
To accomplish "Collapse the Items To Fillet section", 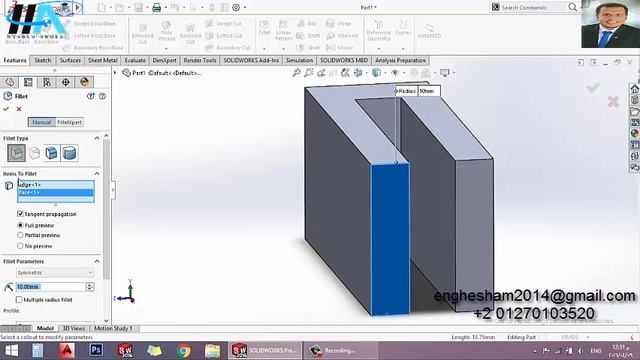I will point(97,174).
